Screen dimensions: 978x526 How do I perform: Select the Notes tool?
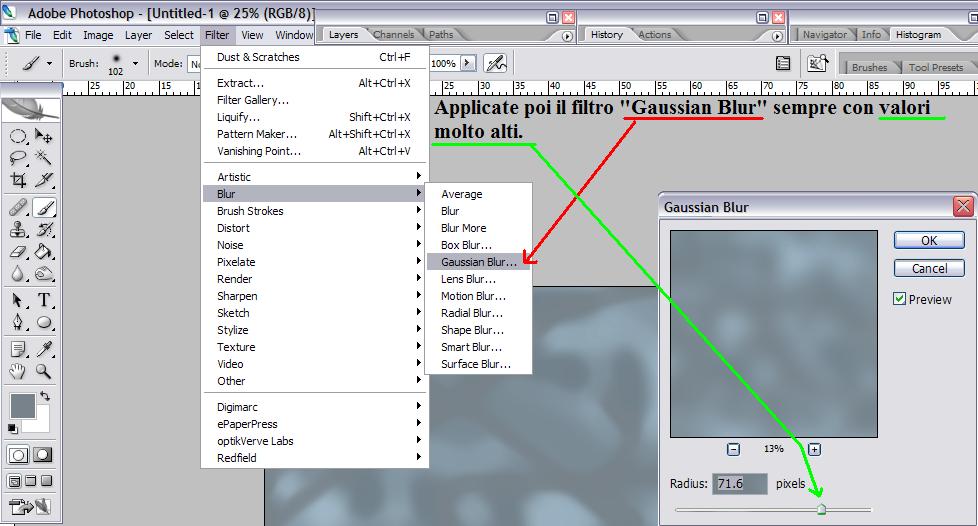click(17, 349)
